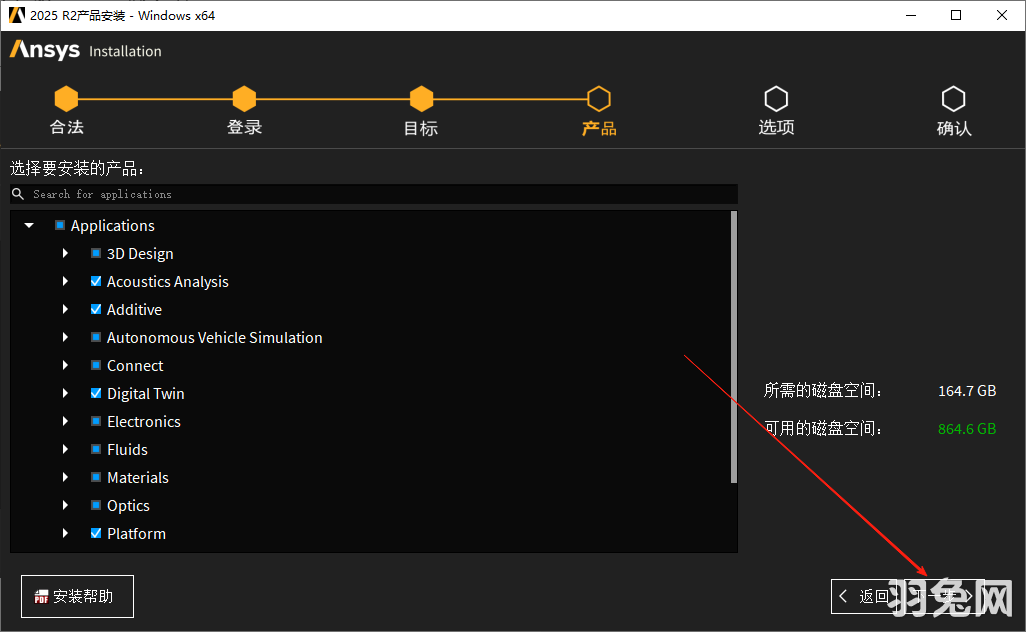Image resolution: width=1026 pixels, height=632 pixels.
Task: Click the 选项 step hexagon icon
Action: 776,97
